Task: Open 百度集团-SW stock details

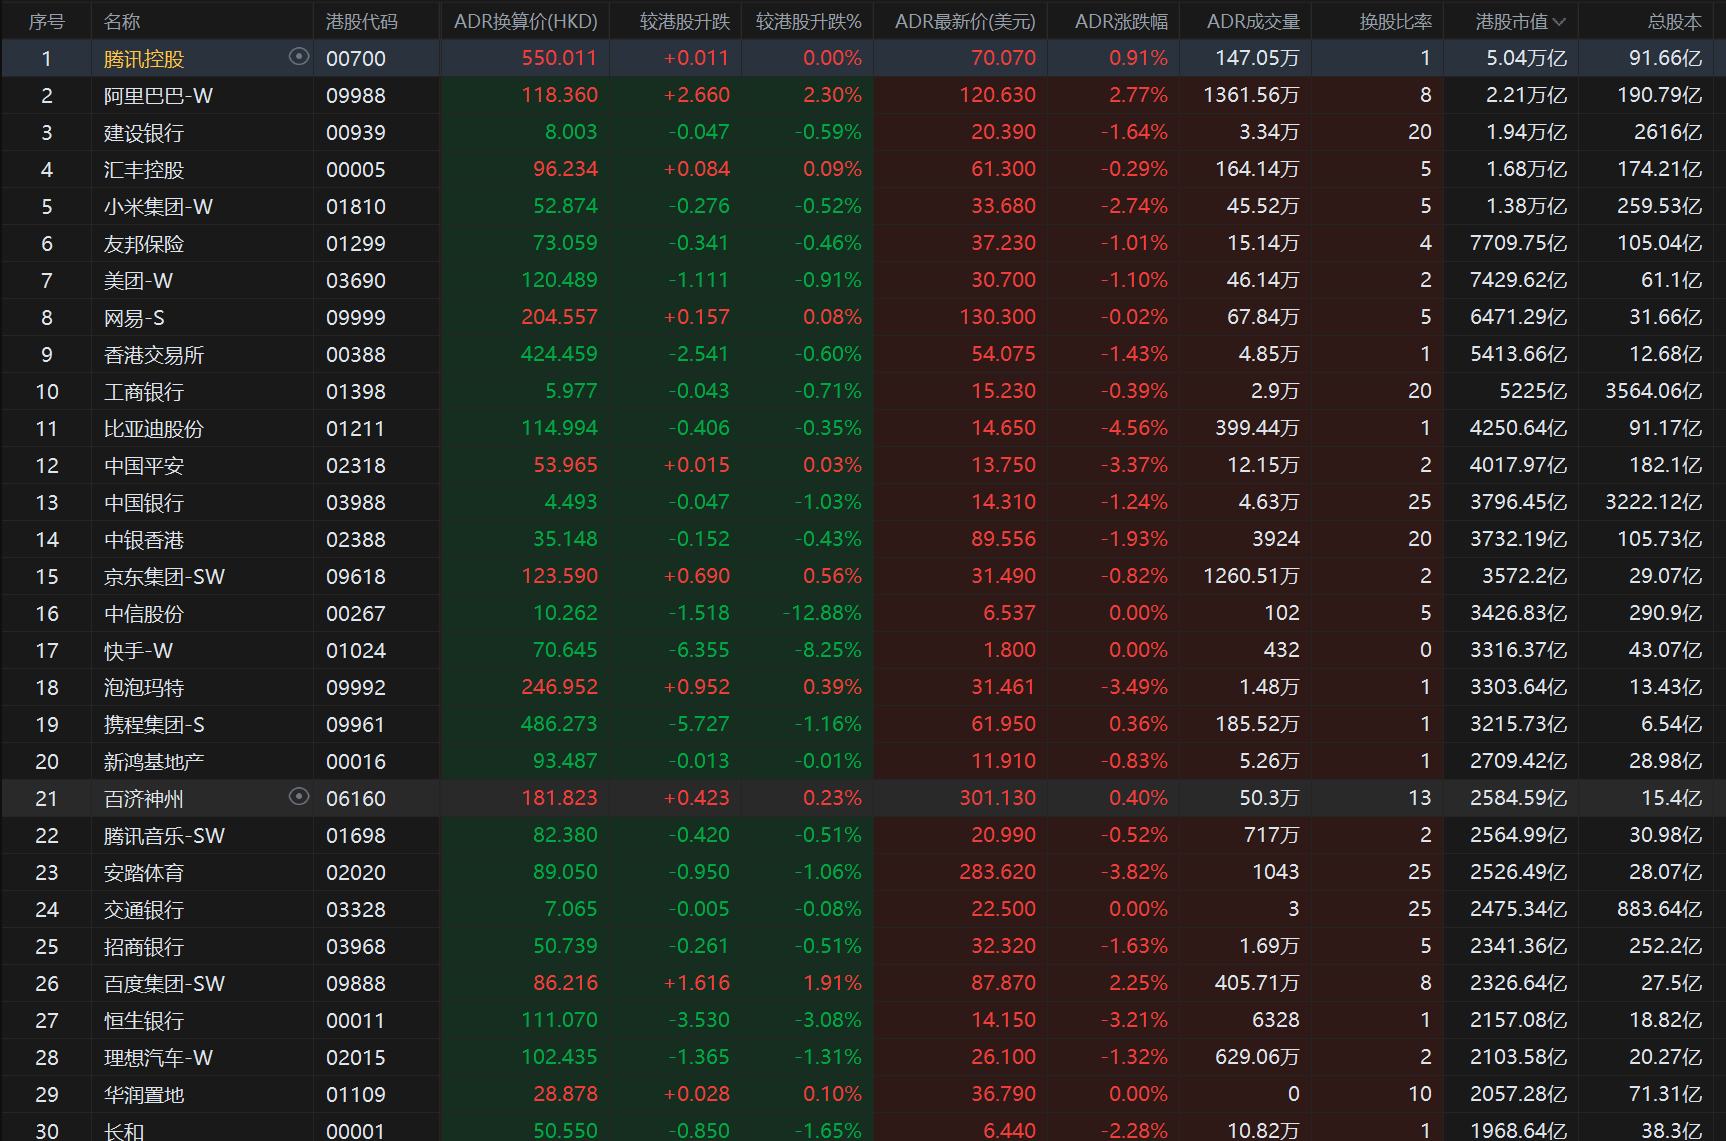Action: pyautogui.click(x=164, y=984)
